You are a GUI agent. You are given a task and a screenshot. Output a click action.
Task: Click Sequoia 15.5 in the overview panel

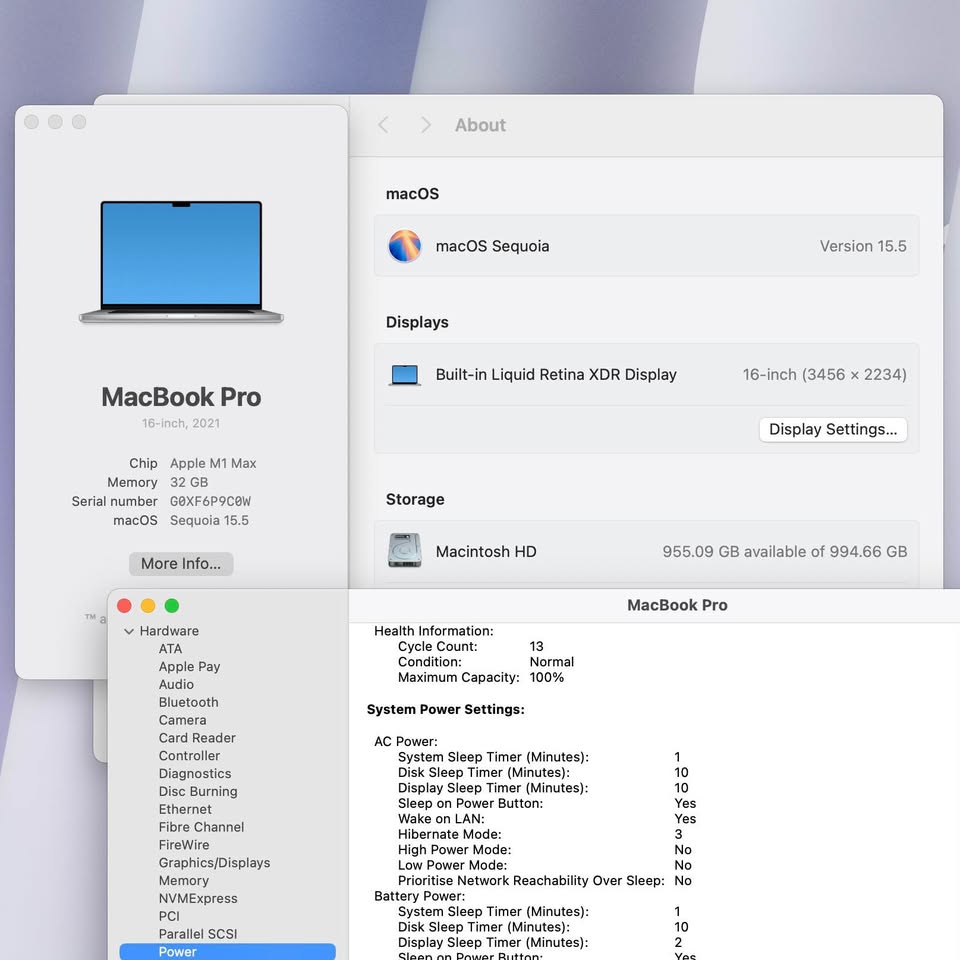[209, 520]
